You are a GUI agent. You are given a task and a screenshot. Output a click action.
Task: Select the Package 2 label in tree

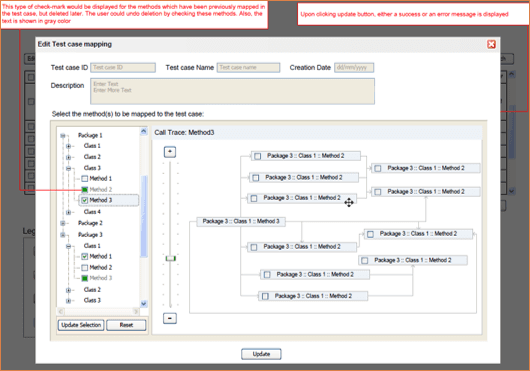[x=90, y=223]
